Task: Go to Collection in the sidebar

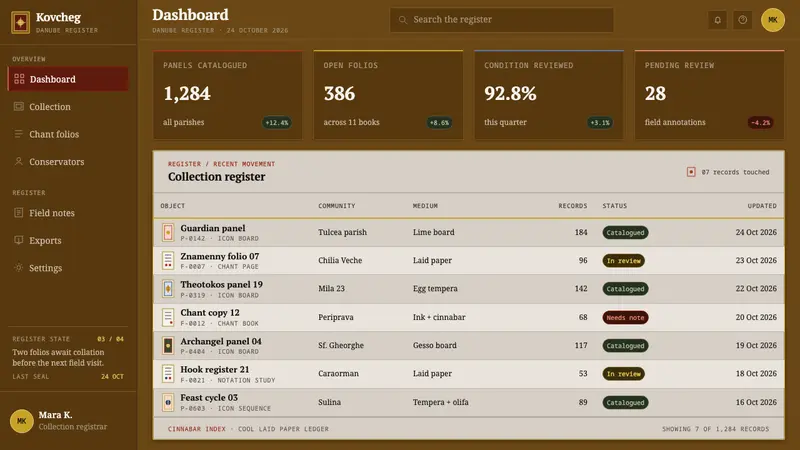Action: 68,107
